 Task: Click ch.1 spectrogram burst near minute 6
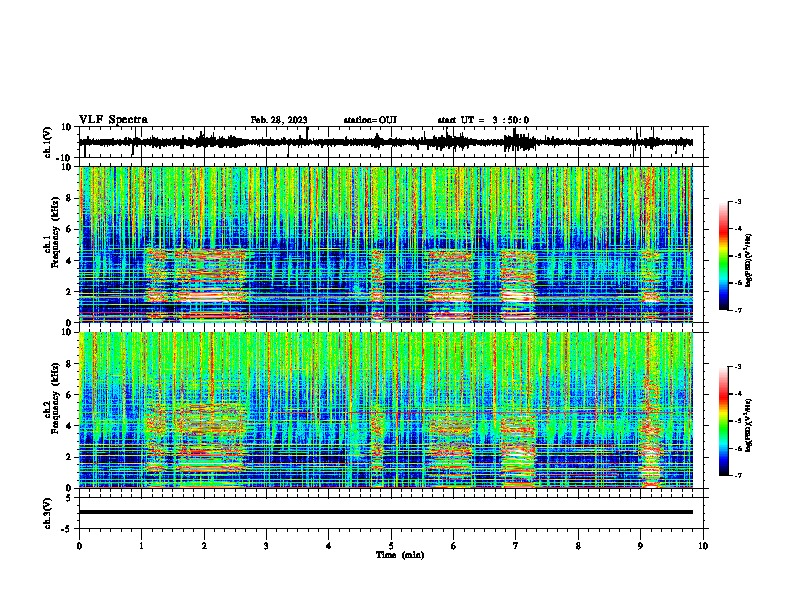tap(450, 285)
